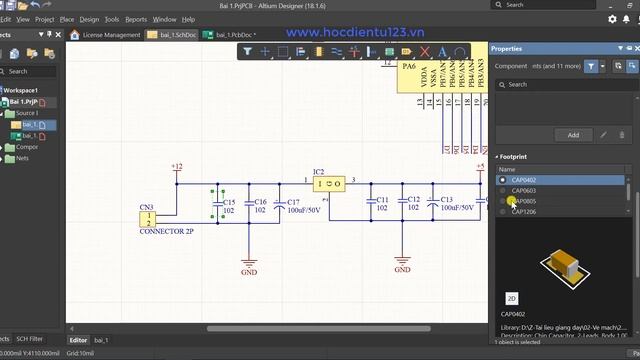This screenshot has height=360, width=640.
Task: Open the Design menu
Action: [89, 20]
